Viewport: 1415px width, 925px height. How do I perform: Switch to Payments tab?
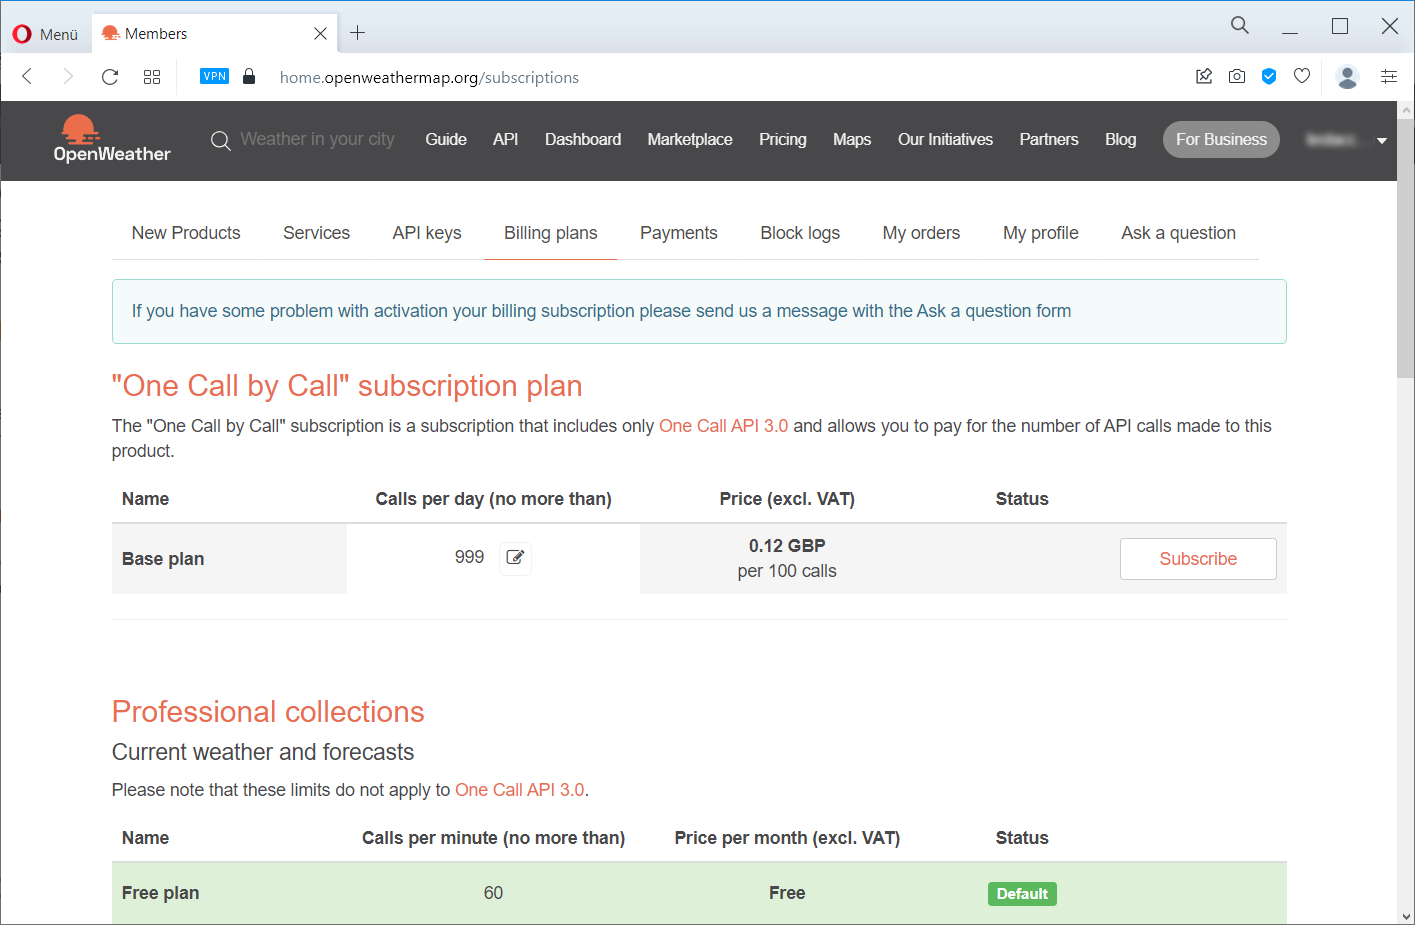tap(679, 233)
